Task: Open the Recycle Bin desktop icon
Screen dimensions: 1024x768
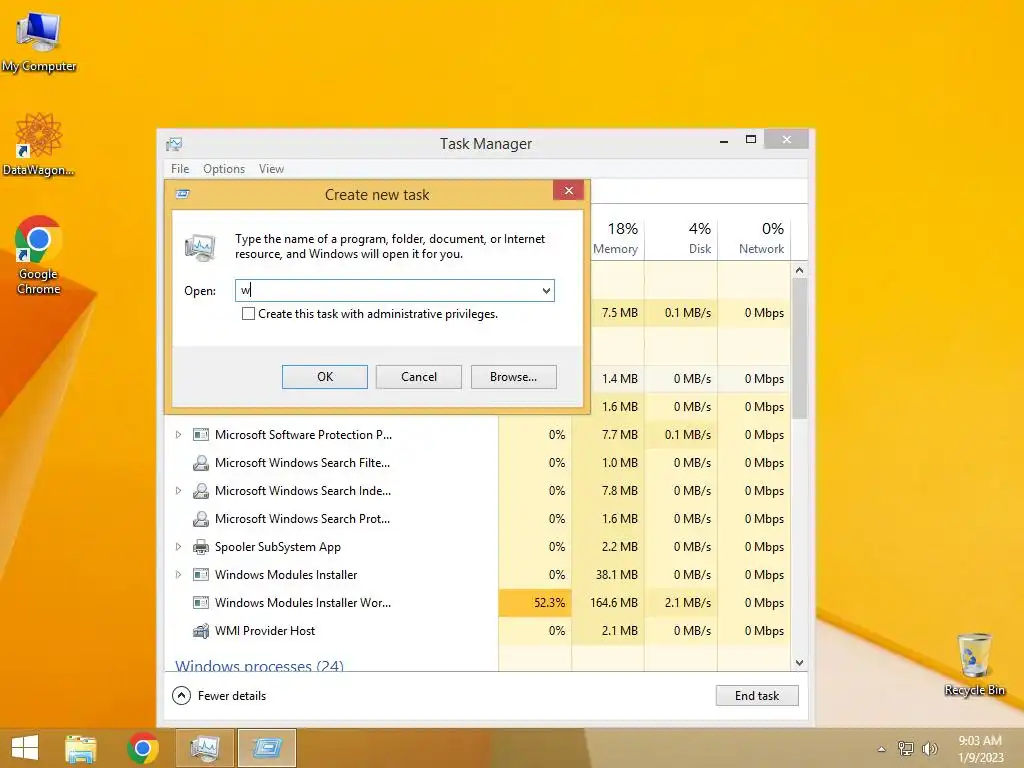Action: click(974, 665)
